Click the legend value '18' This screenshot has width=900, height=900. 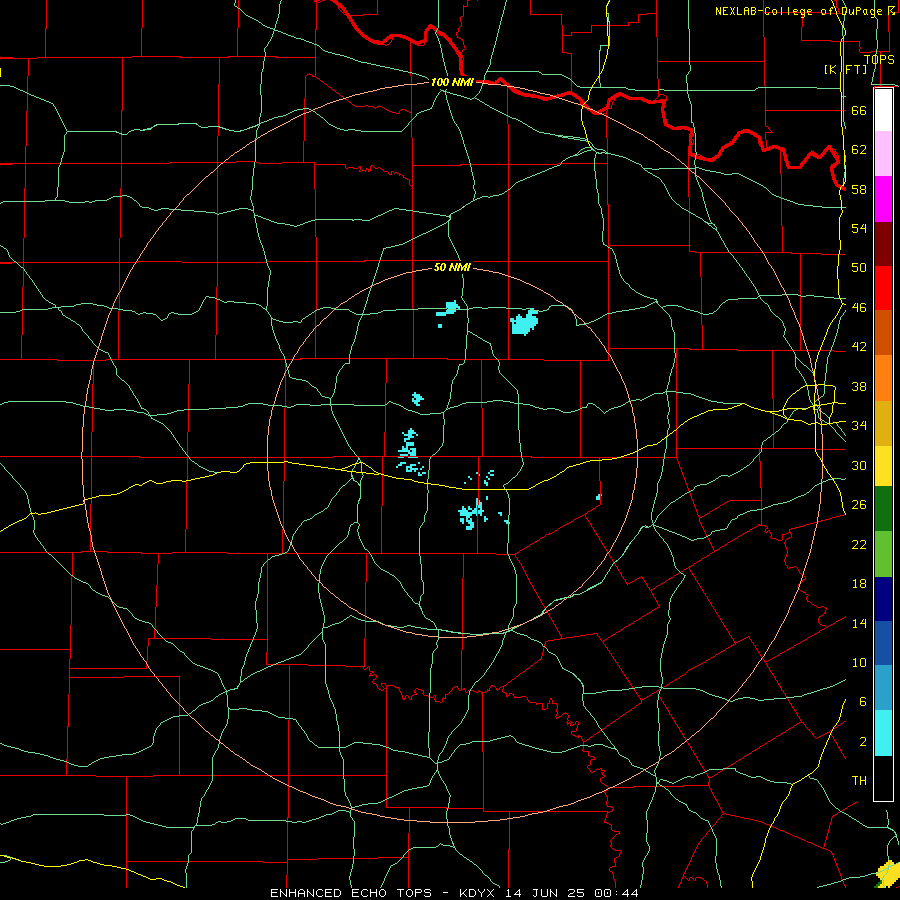pyautogui.click(x=859, y=584)
